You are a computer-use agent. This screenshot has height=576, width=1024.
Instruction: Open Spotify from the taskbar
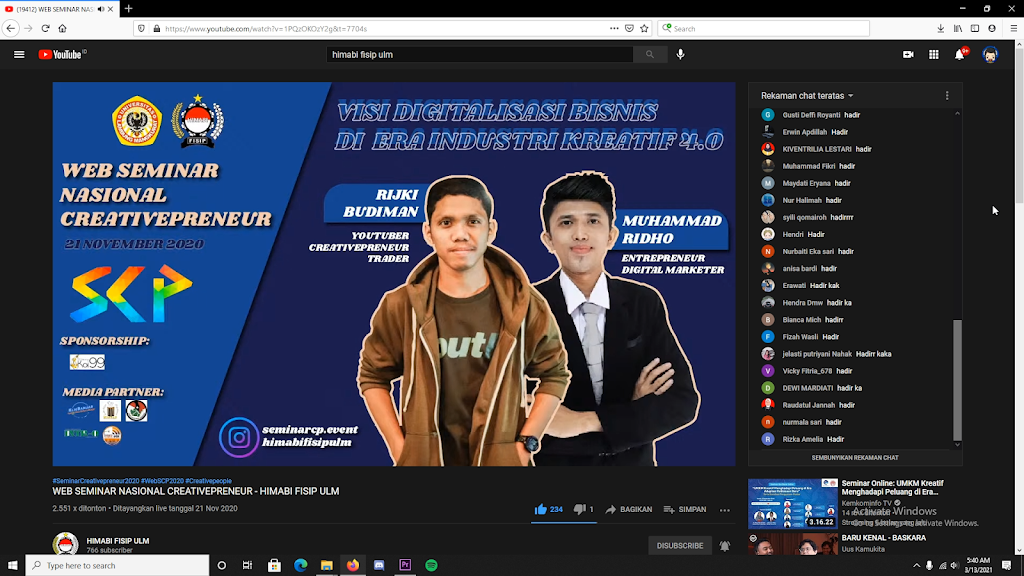[x=431, y=566]
